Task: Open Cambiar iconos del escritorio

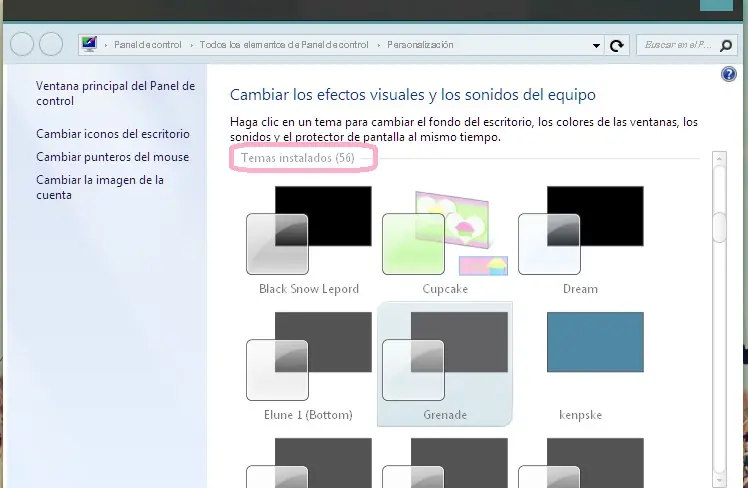Action: tap(113, 134)
